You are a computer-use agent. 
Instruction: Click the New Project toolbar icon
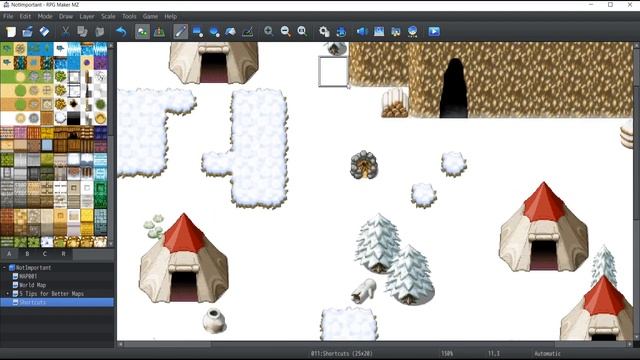11,31
